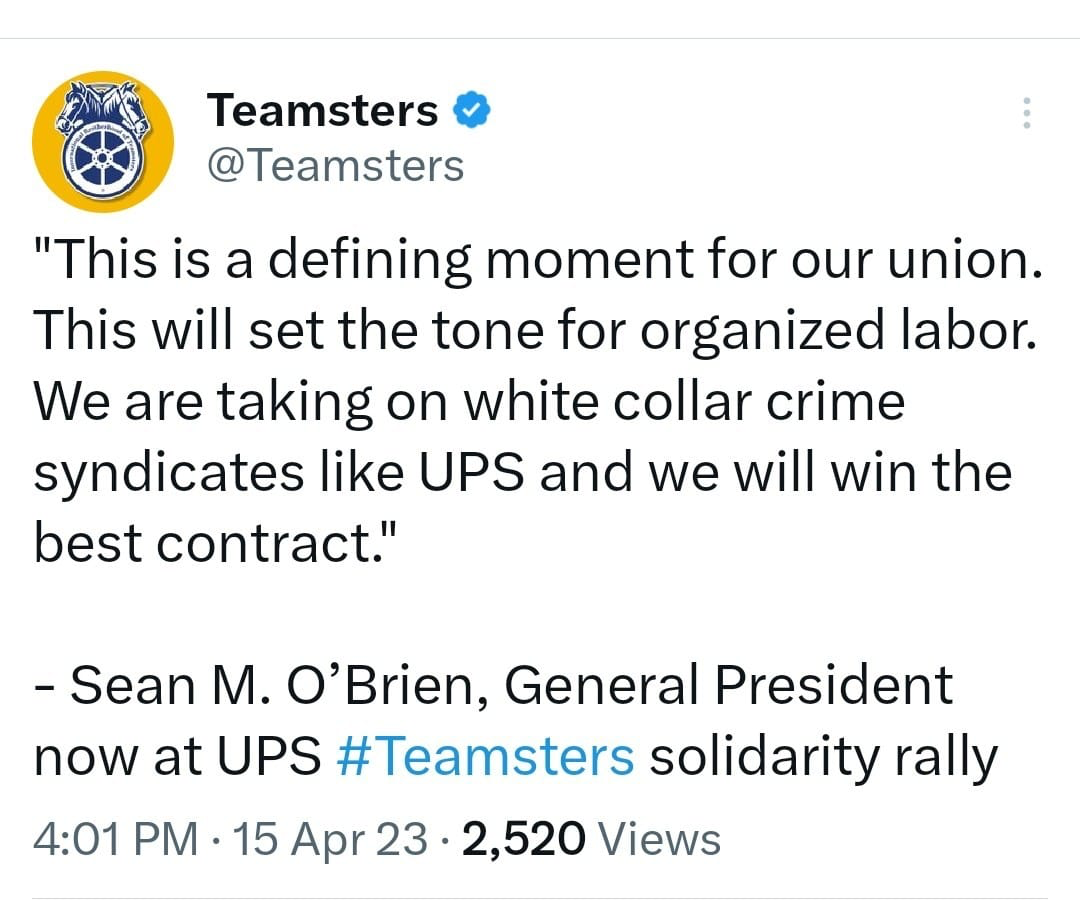1080x922 pixels.
Task: View the 2,520 view count
Action: pyautogui.click(x=524, y=840)
